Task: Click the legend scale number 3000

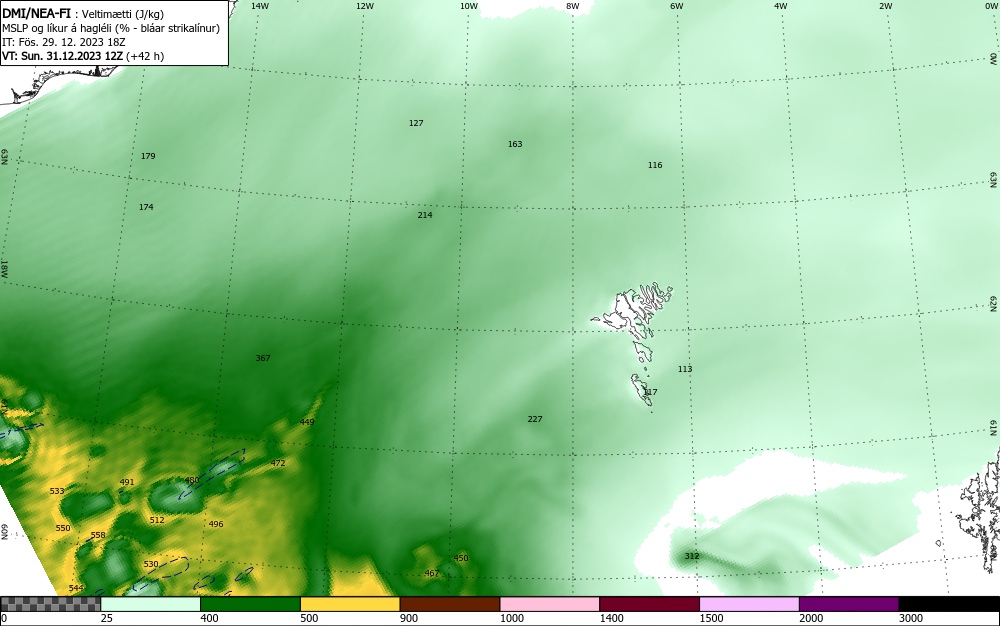Action: [x=911, y=618]
